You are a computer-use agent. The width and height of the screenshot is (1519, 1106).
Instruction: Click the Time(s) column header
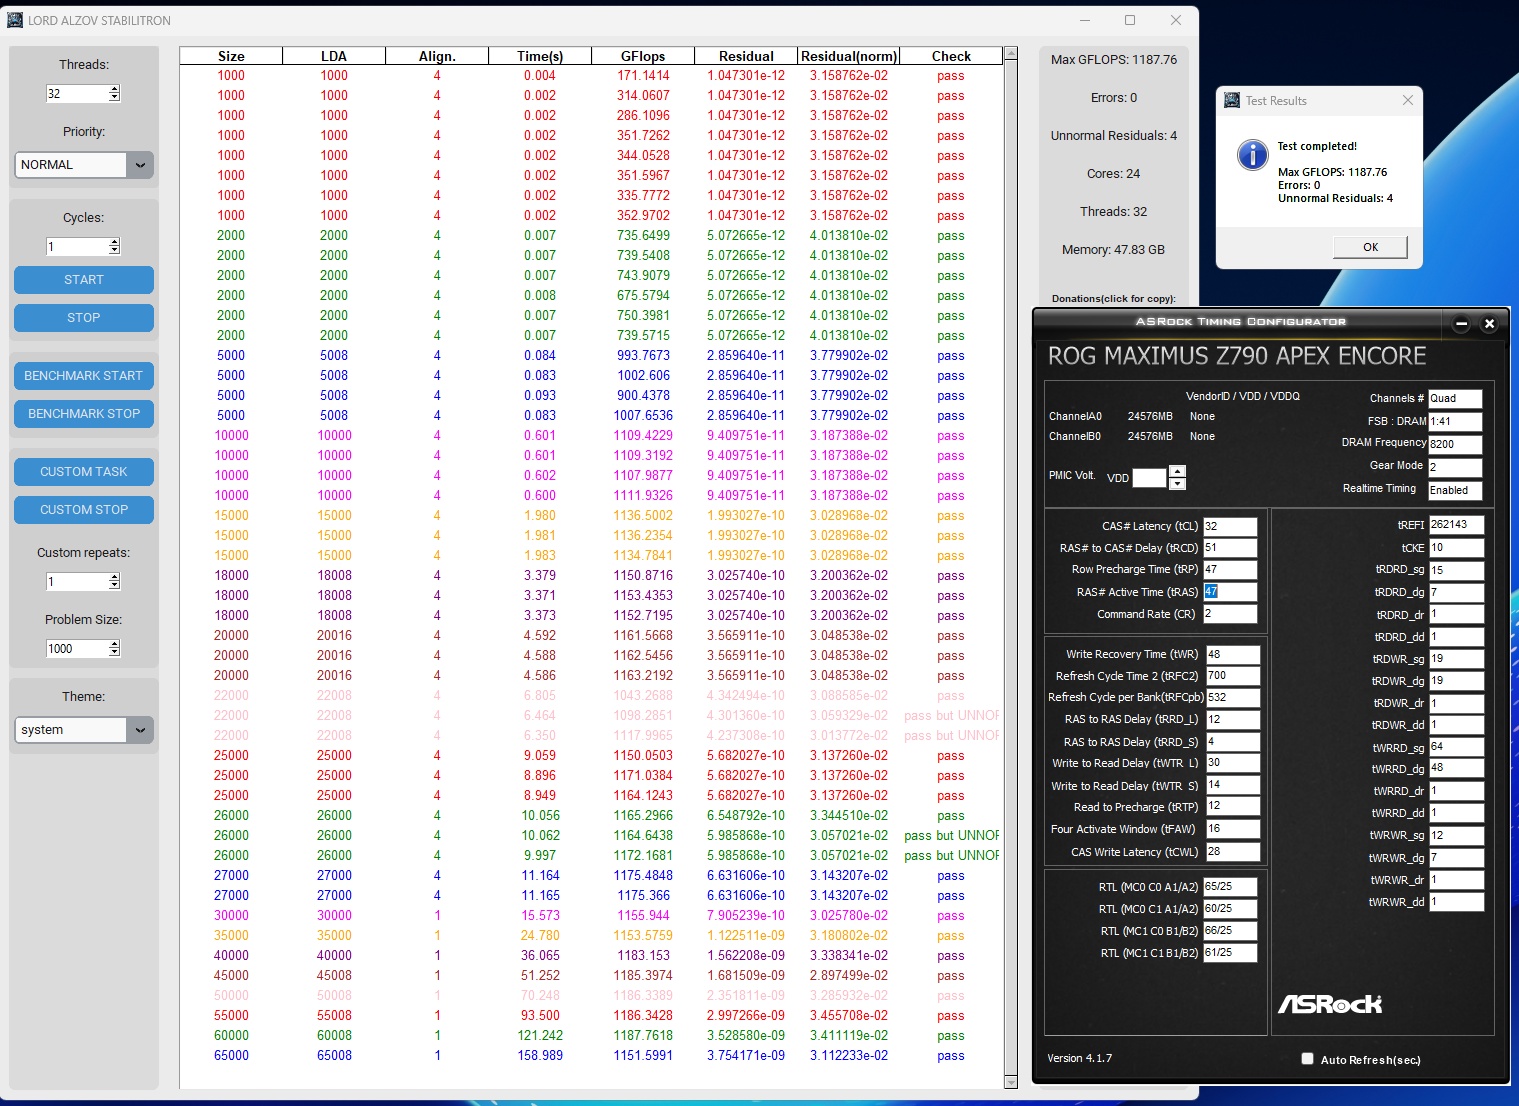[x=540, y=56]
